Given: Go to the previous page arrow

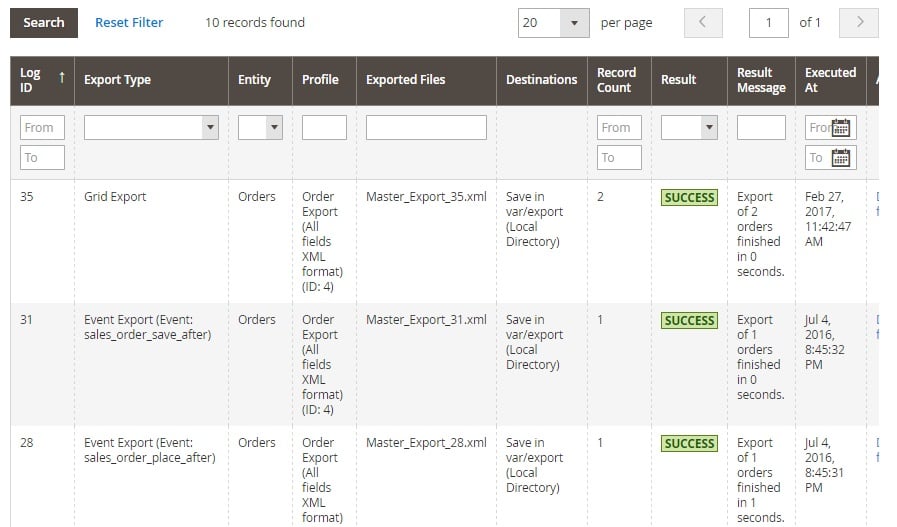Looking at the screenshot, I should [x=703, y=23].
